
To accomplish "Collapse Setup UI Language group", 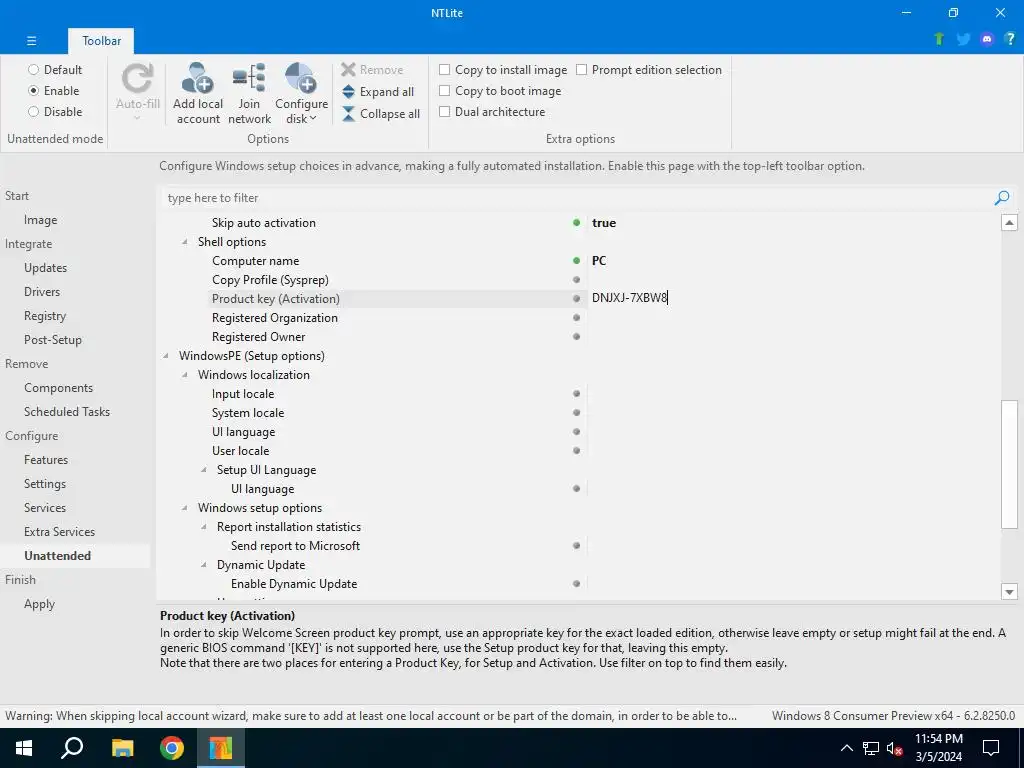I will tap(204, 470).
